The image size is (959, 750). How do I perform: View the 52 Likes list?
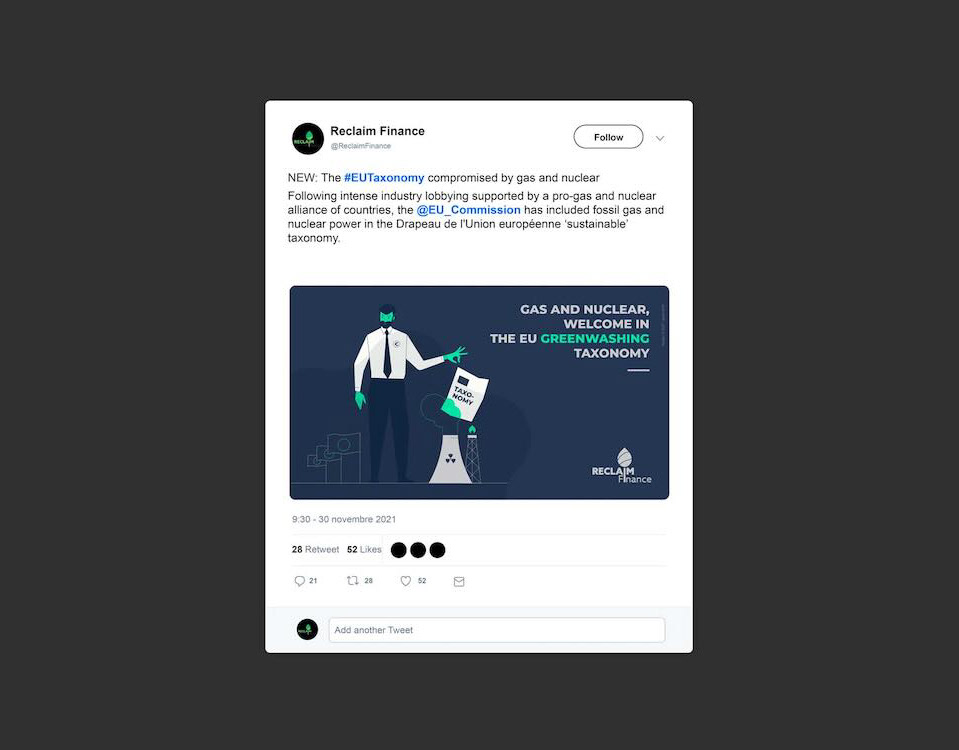coord(364,549)
